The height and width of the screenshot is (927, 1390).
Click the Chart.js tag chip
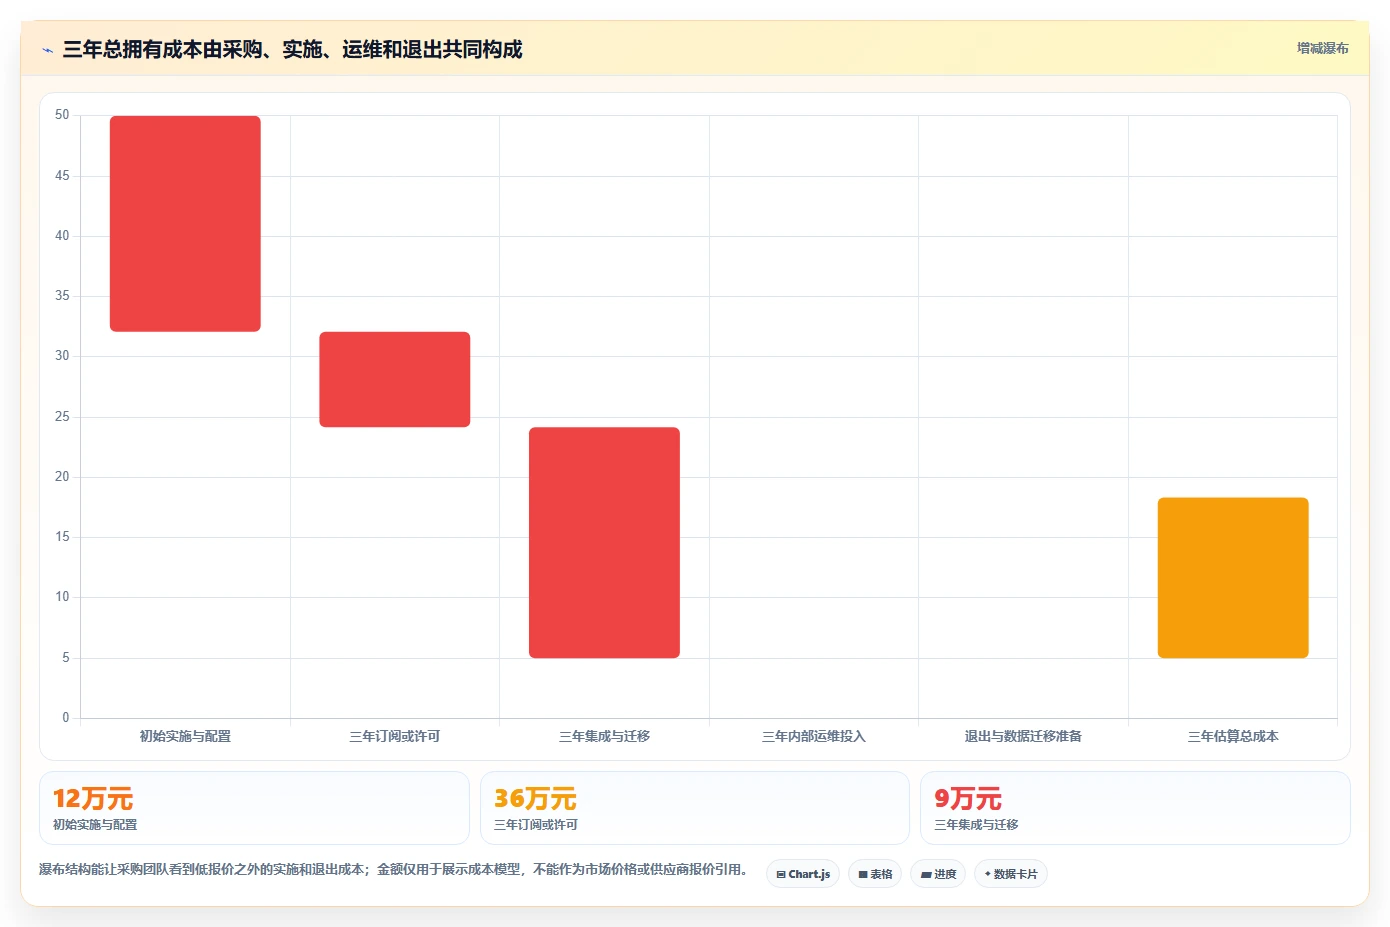coord(803,874)
